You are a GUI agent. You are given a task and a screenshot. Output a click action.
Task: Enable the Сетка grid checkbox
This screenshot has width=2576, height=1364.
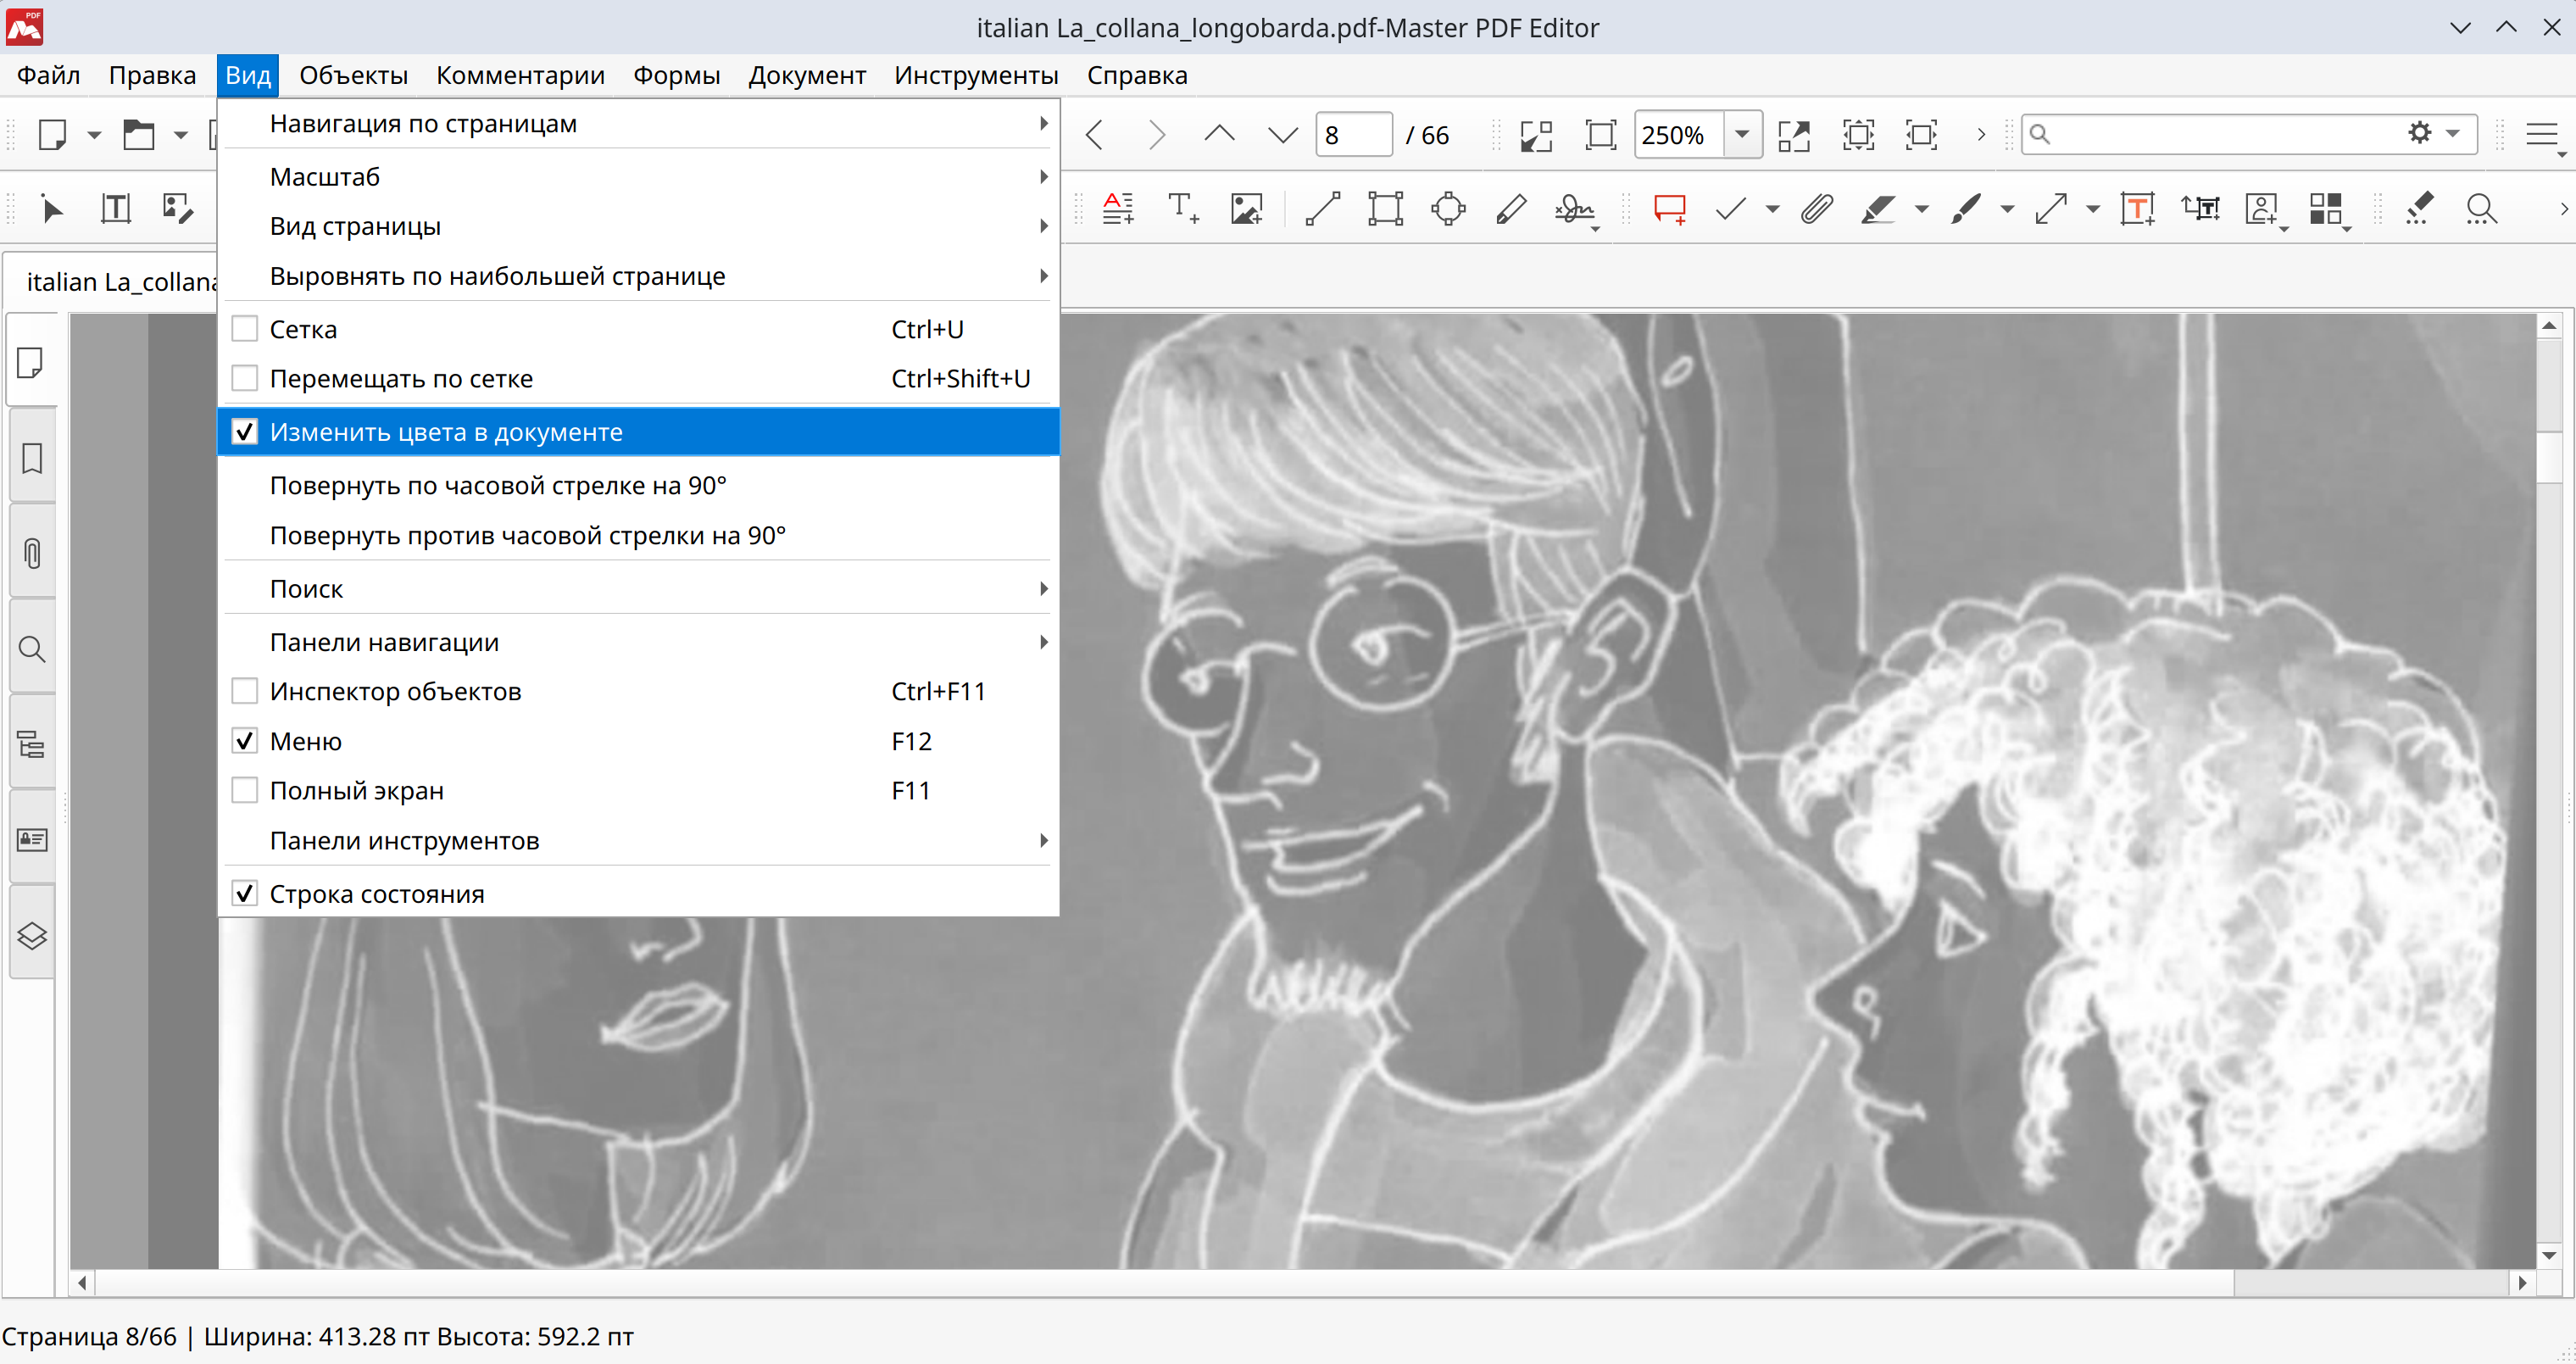click(x=245, y=329)
